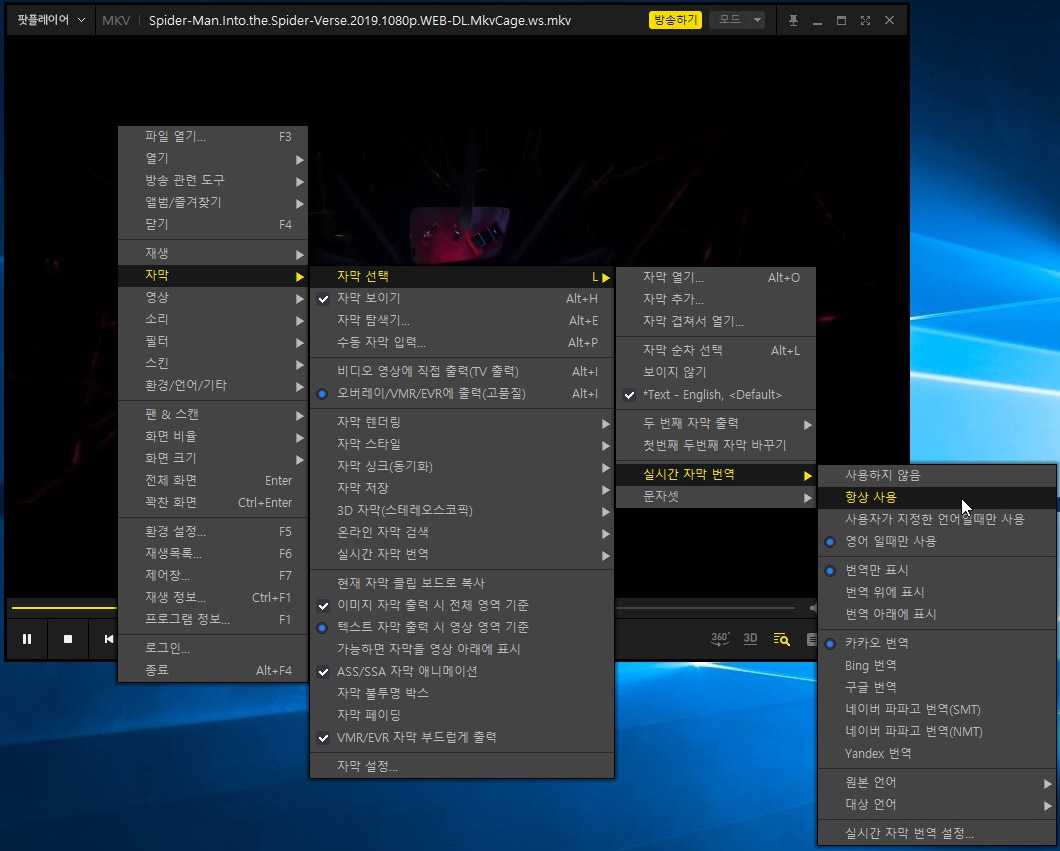
Task: Expand the 재생 submenu
Action: pos(213,253)
